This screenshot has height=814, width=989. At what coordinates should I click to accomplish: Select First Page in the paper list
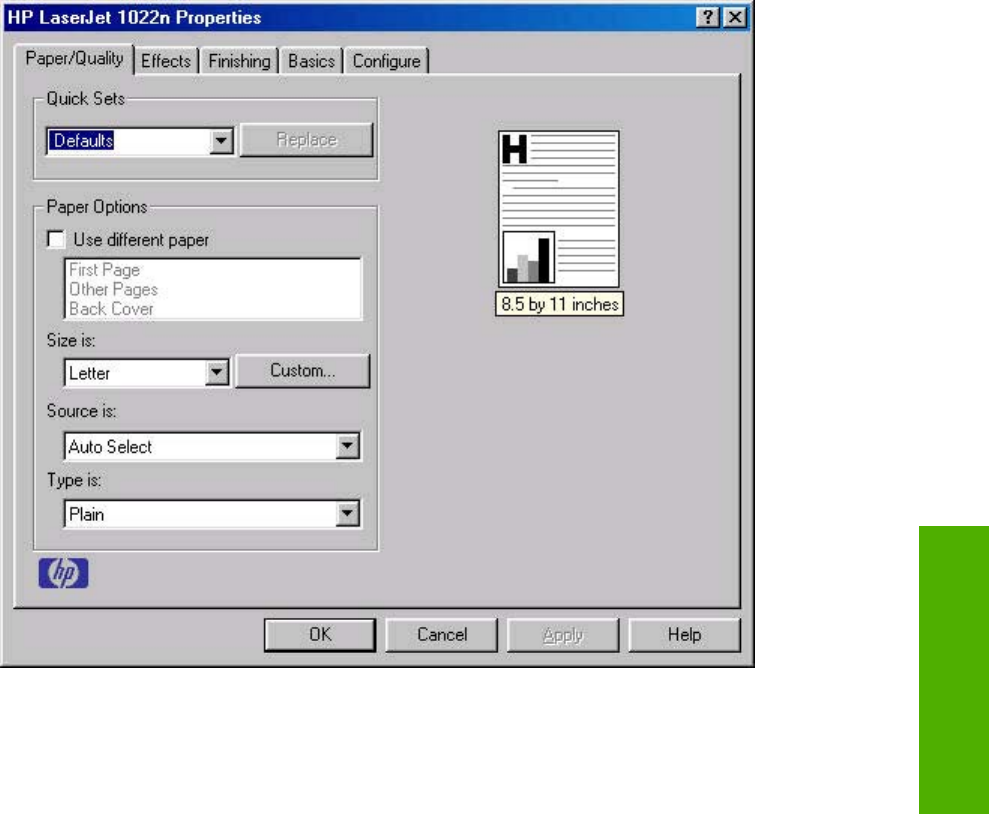click(x=104, y=270)
